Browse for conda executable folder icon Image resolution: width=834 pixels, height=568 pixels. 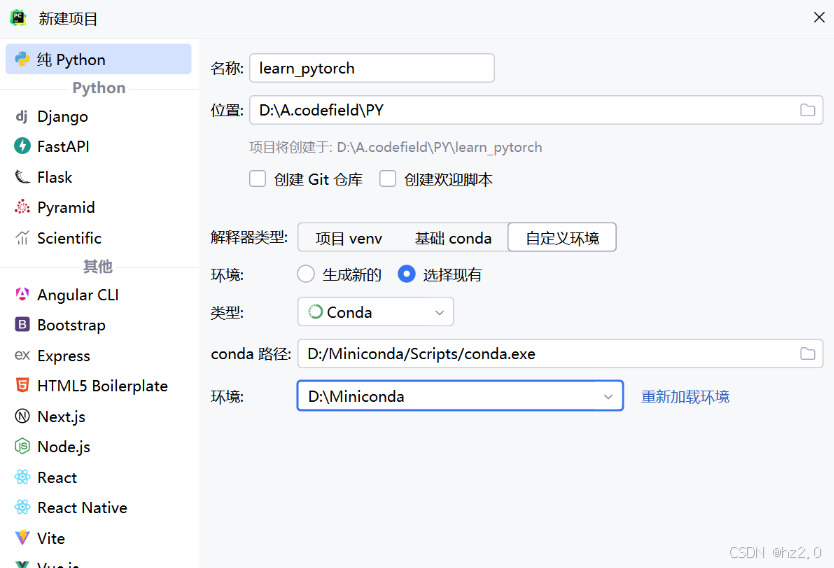(x=807, y=354)
